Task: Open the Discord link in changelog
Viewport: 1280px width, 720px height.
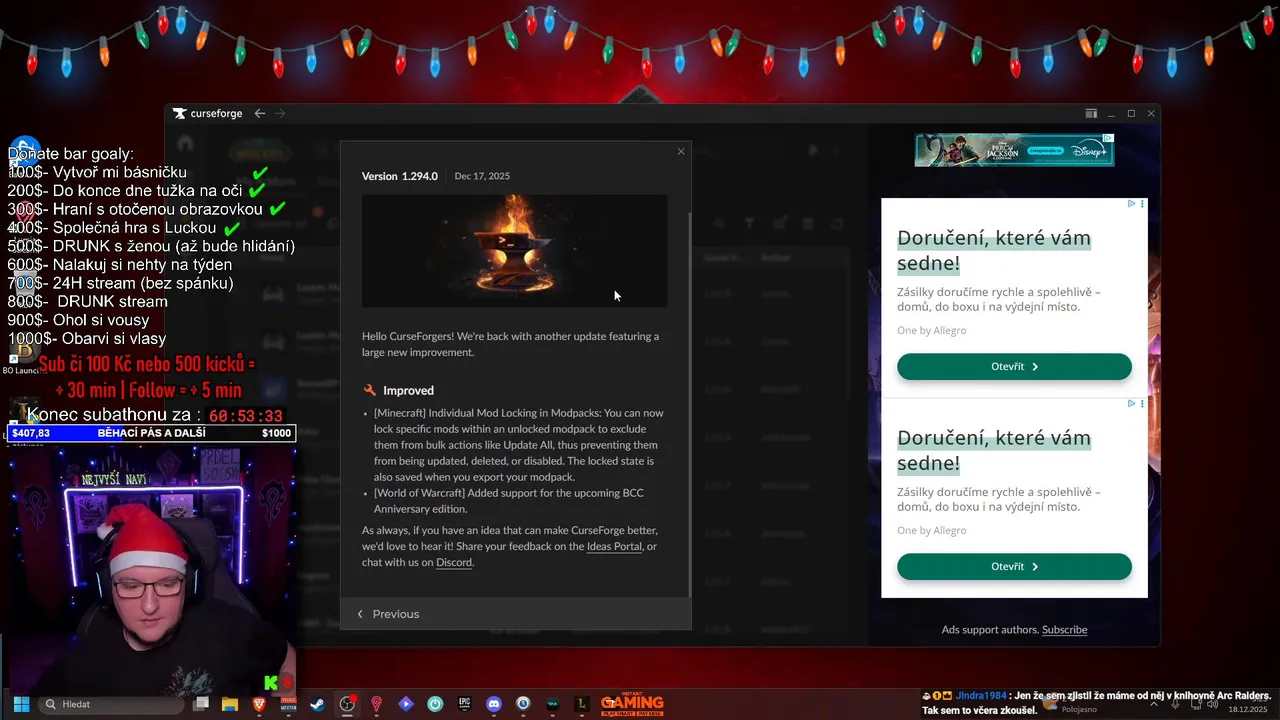Action: pyautogui.click(x=454, y=562)
